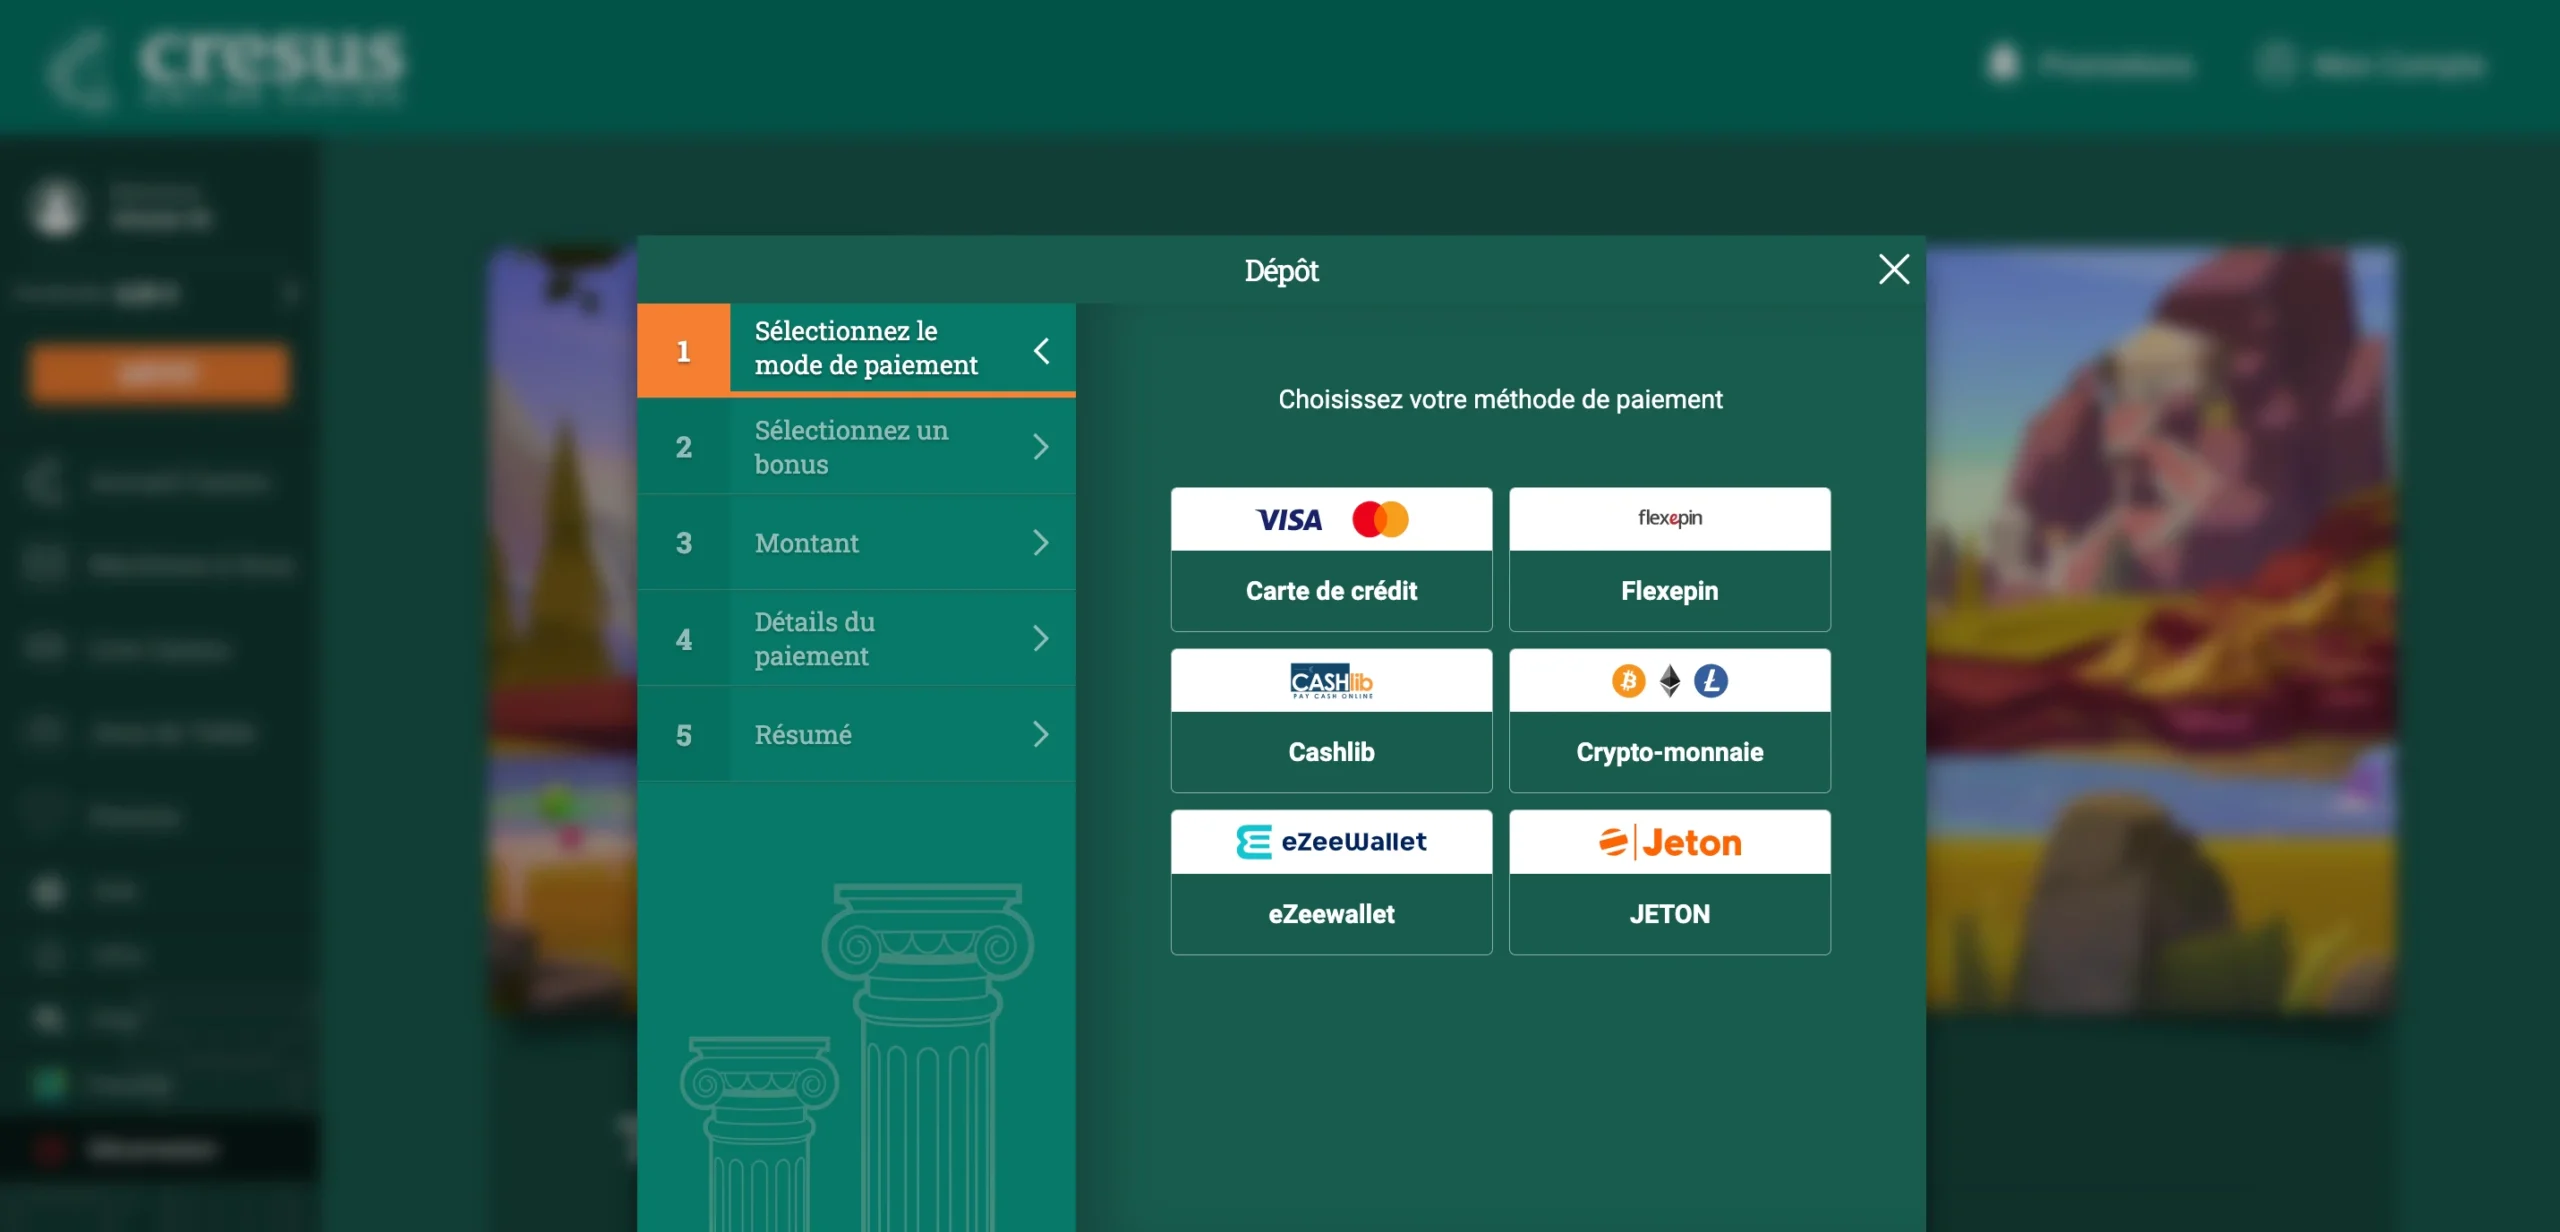The width and height of the screenshot is (2560, 1232).
Task: Click the Bitcoin crypto icon
Action: coord(1628,681)
